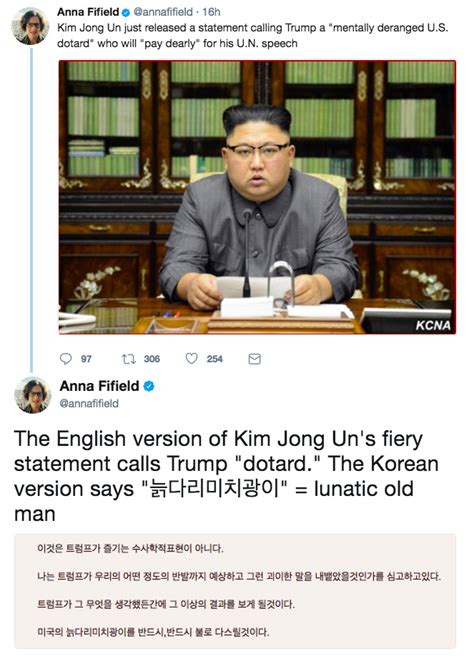Viewport: 474px width, 656px height.
Task: Click verified badge beside lower Anna Fifield
Action: tap(149, 386)
